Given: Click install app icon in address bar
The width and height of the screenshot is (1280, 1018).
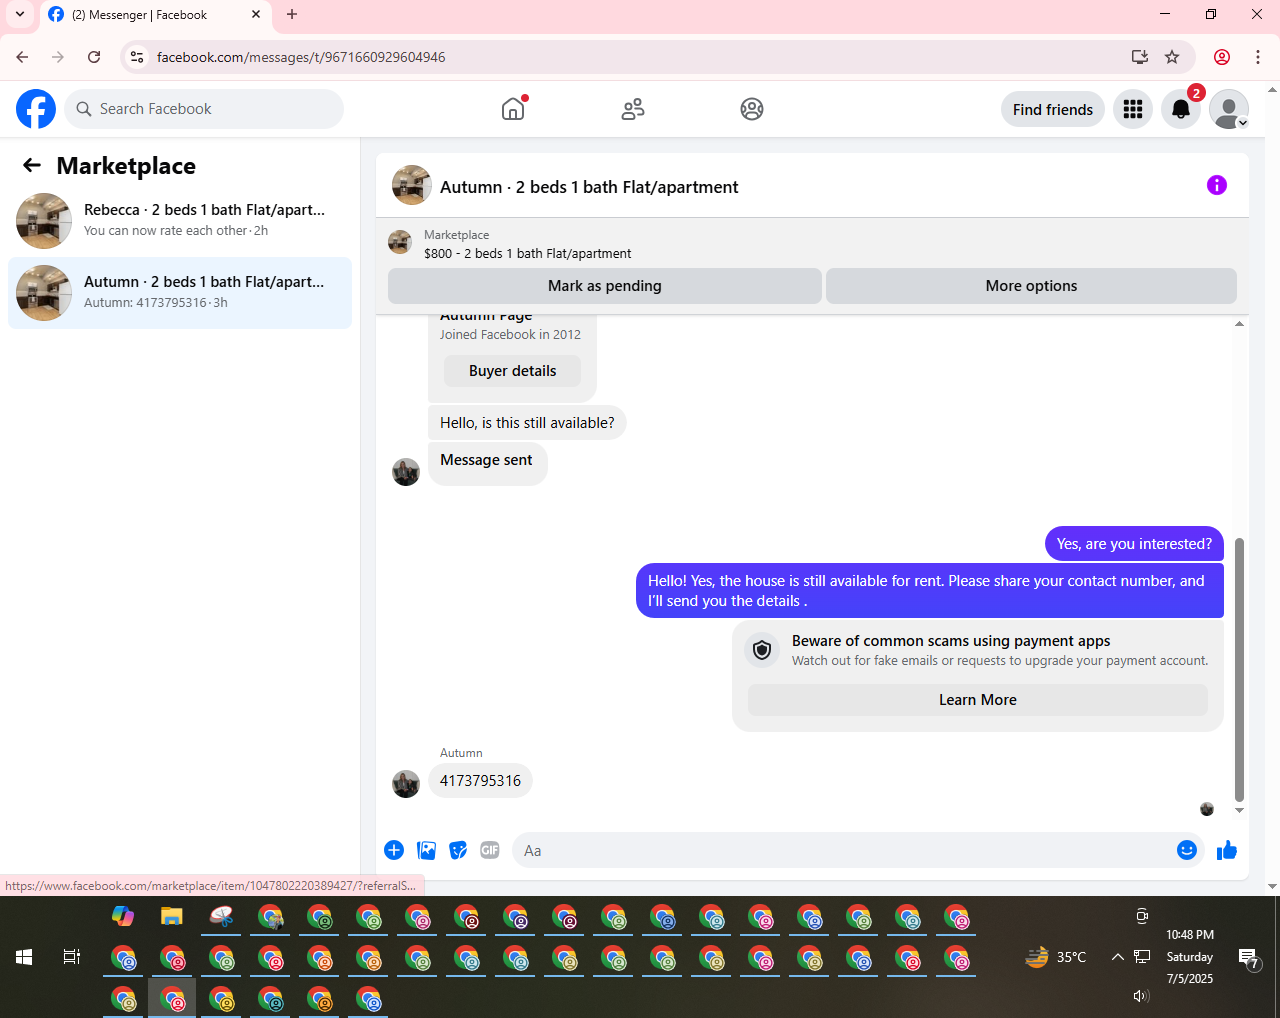Looking at the screenshot, I should click(x=1139, y=57).
